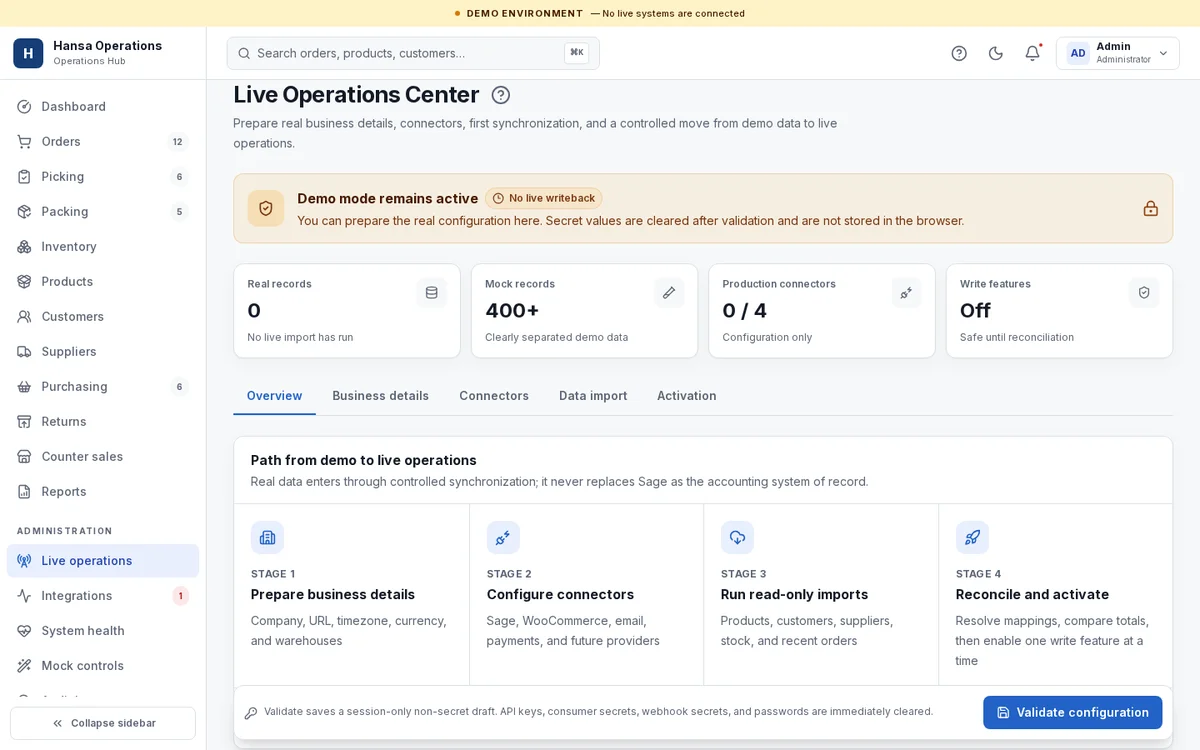Click the Stage 4 rocket icon
The image size is (1200, 750).
coord(972,537)
